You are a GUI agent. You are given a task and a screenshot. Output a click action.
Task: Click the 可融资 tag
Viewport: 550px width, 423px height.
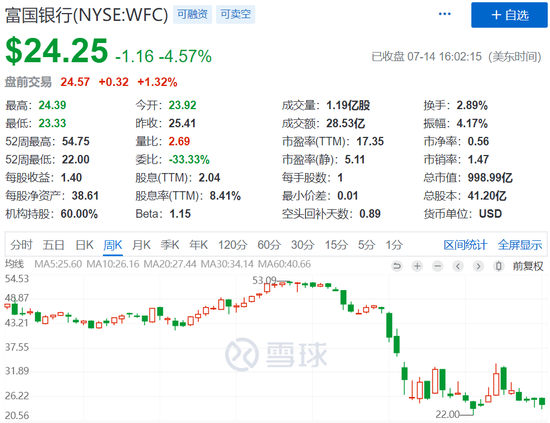[193, 14]
